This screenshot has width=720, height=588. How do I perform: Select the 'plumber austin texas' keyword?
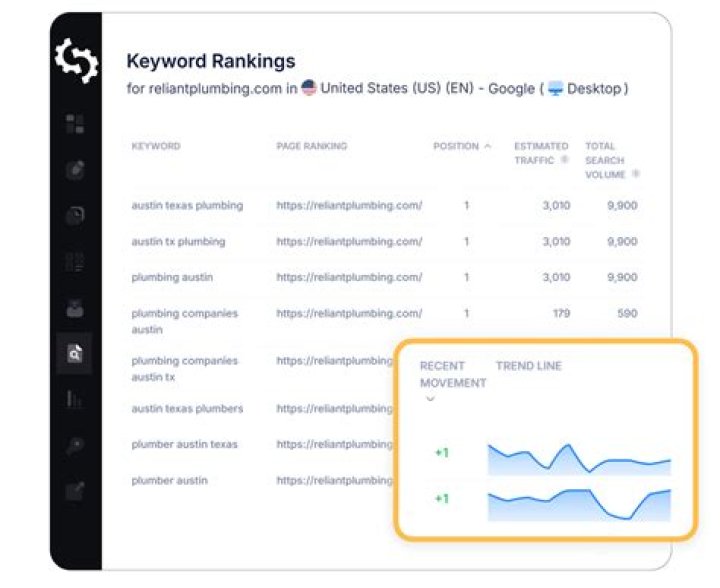click(x=184, y=444)
